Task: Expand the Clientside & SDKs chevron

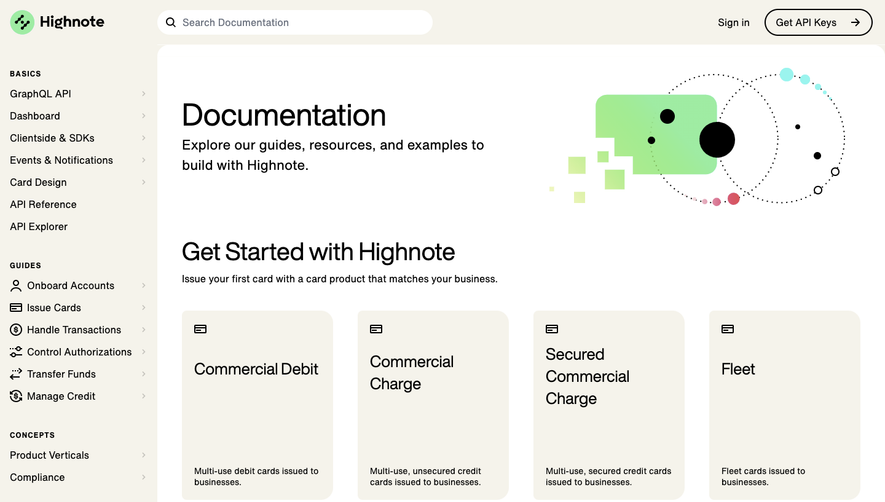Action: pos(143,138)
